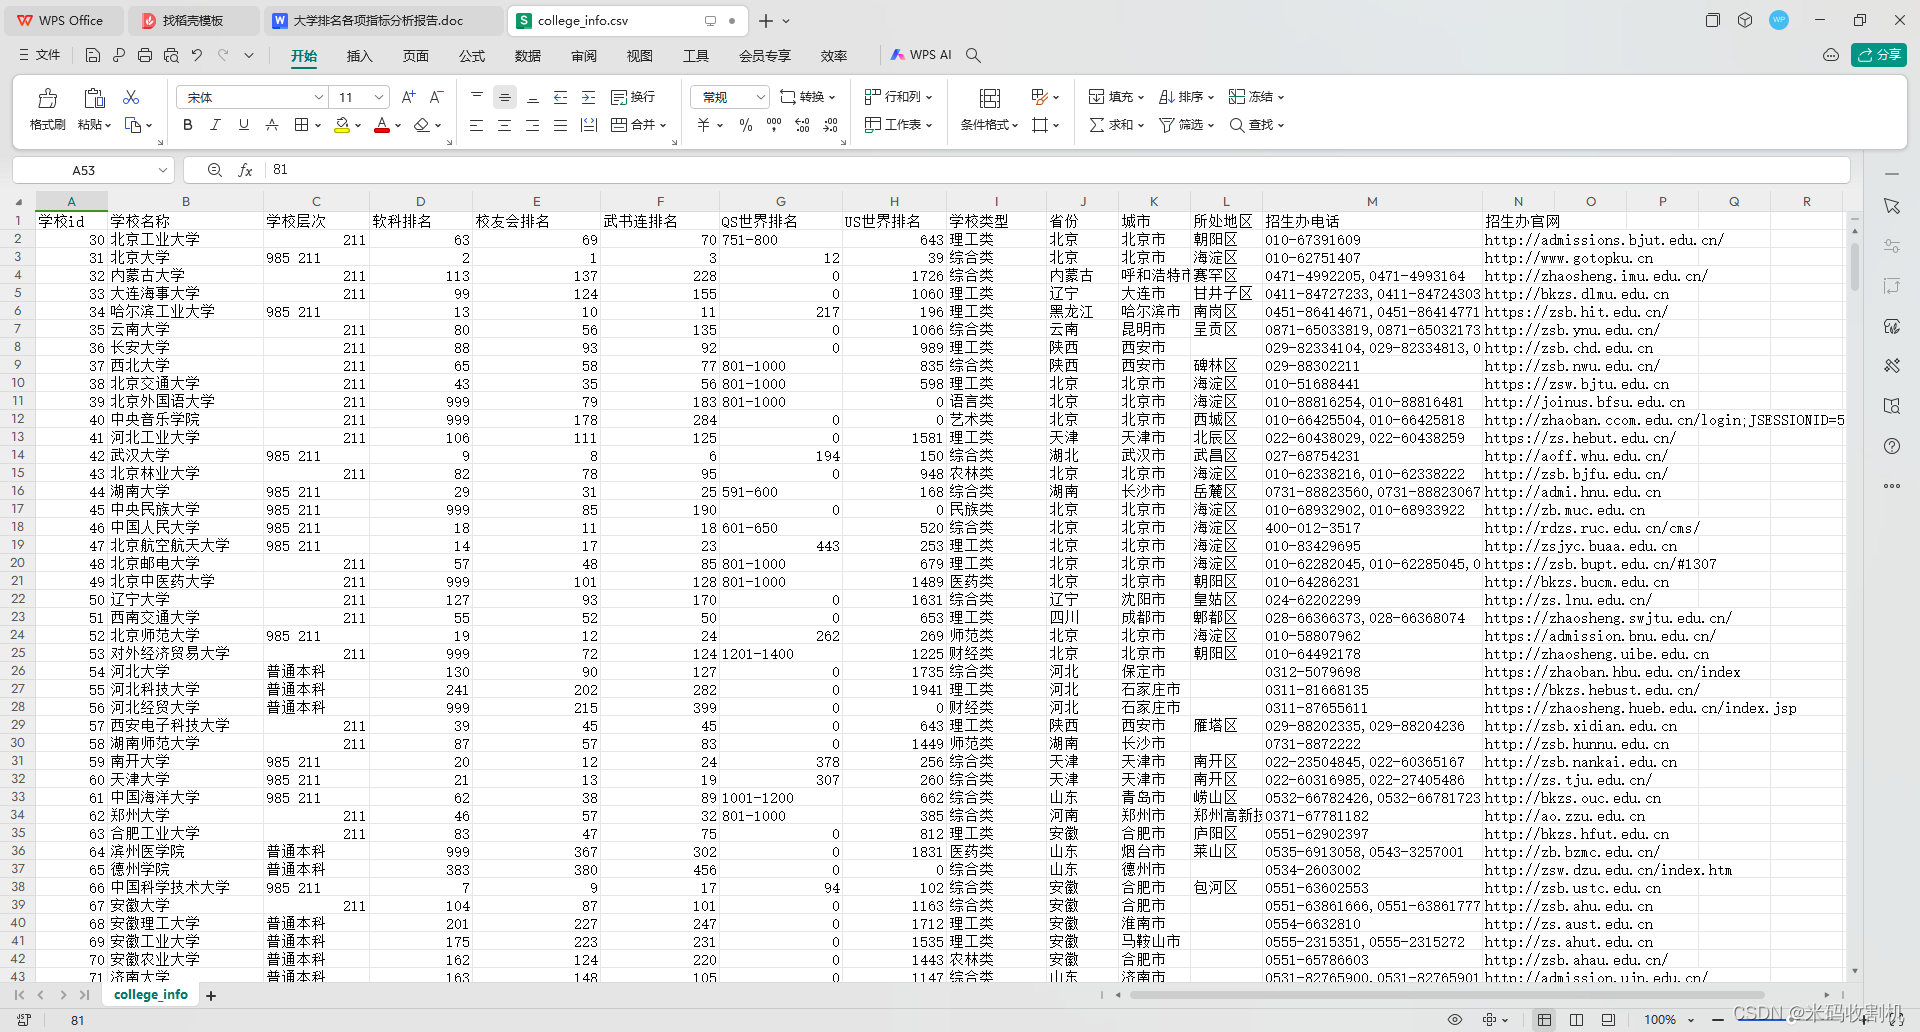Screen dimensions: 1920x1032
Task: Open the Data (数据) ribbon tab
Action: (x=528, y=56)
